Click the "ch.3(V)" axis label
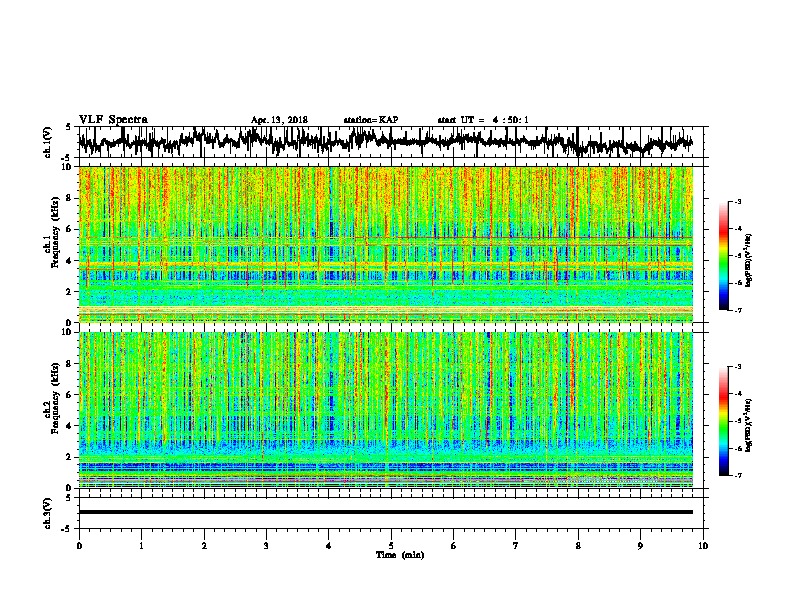 48,513
